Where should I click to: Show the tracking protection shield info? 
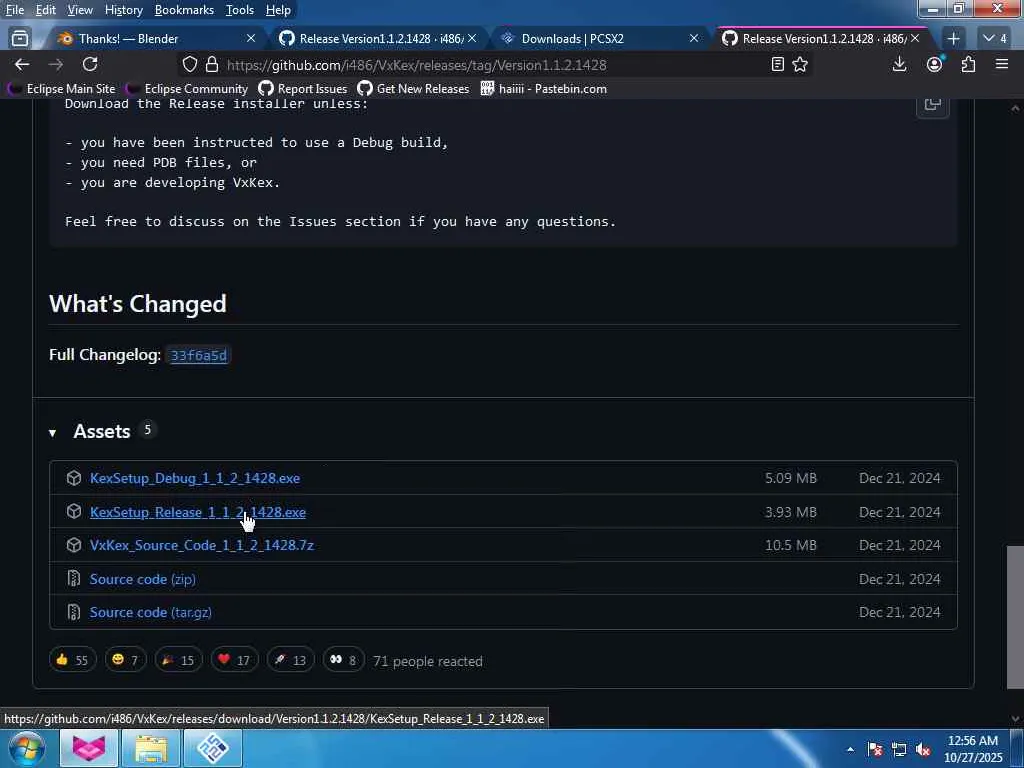click(189, 64)
